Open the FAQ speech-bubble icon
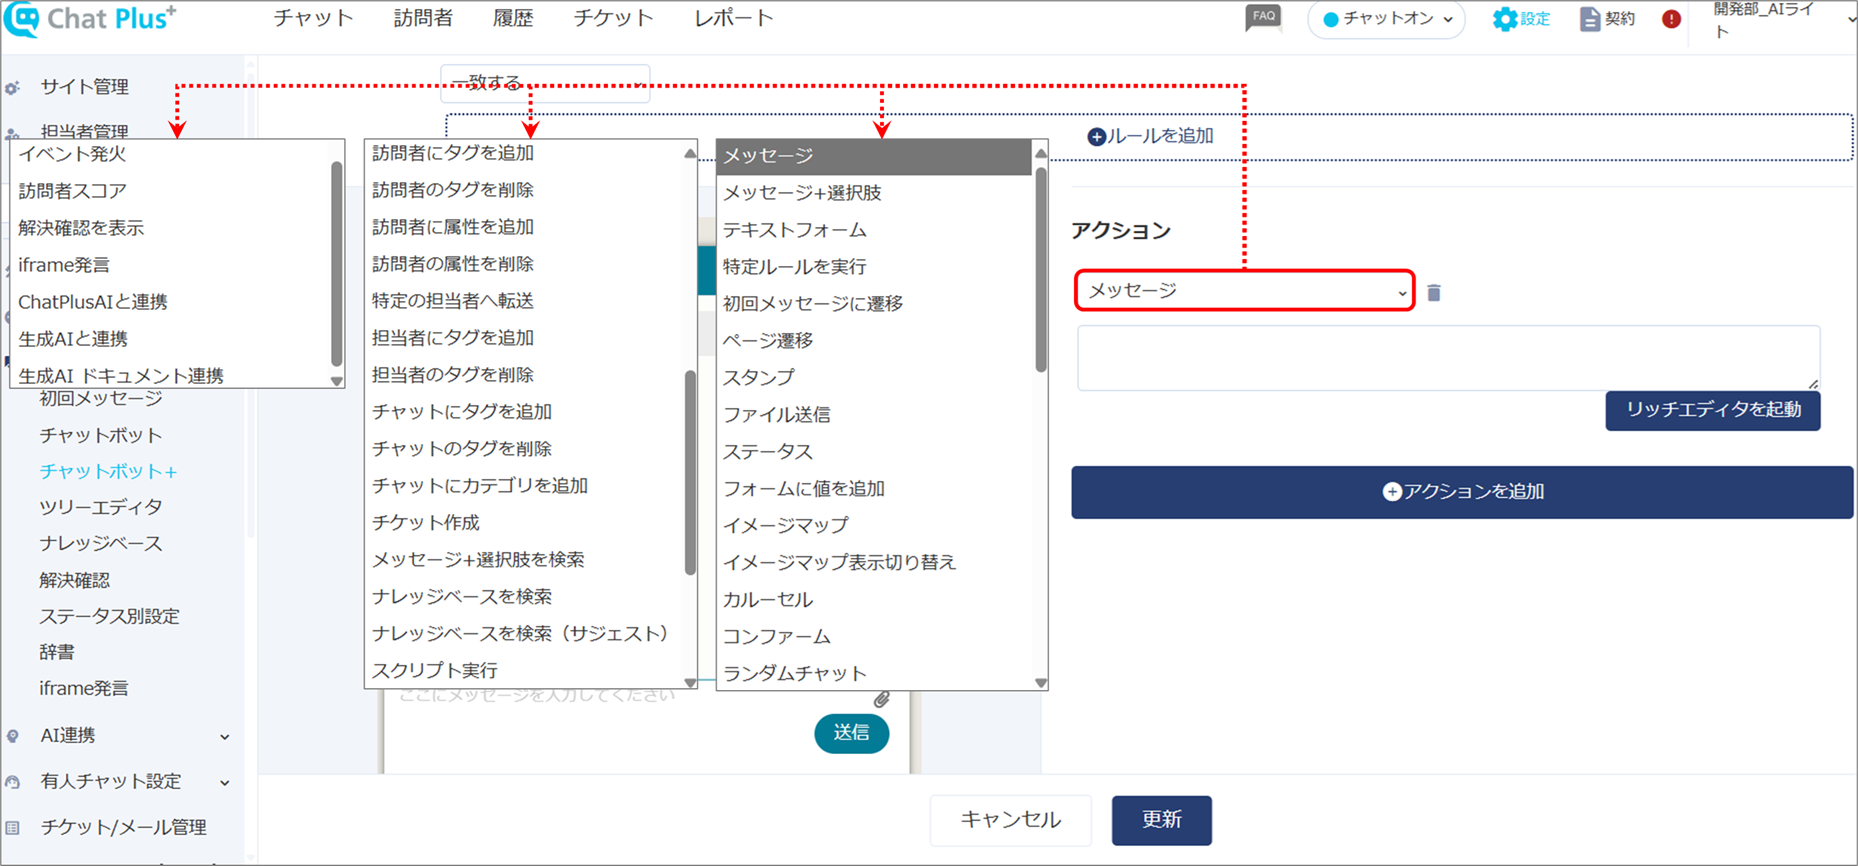The image size is (1858, 866). [x=1263, y=17]
